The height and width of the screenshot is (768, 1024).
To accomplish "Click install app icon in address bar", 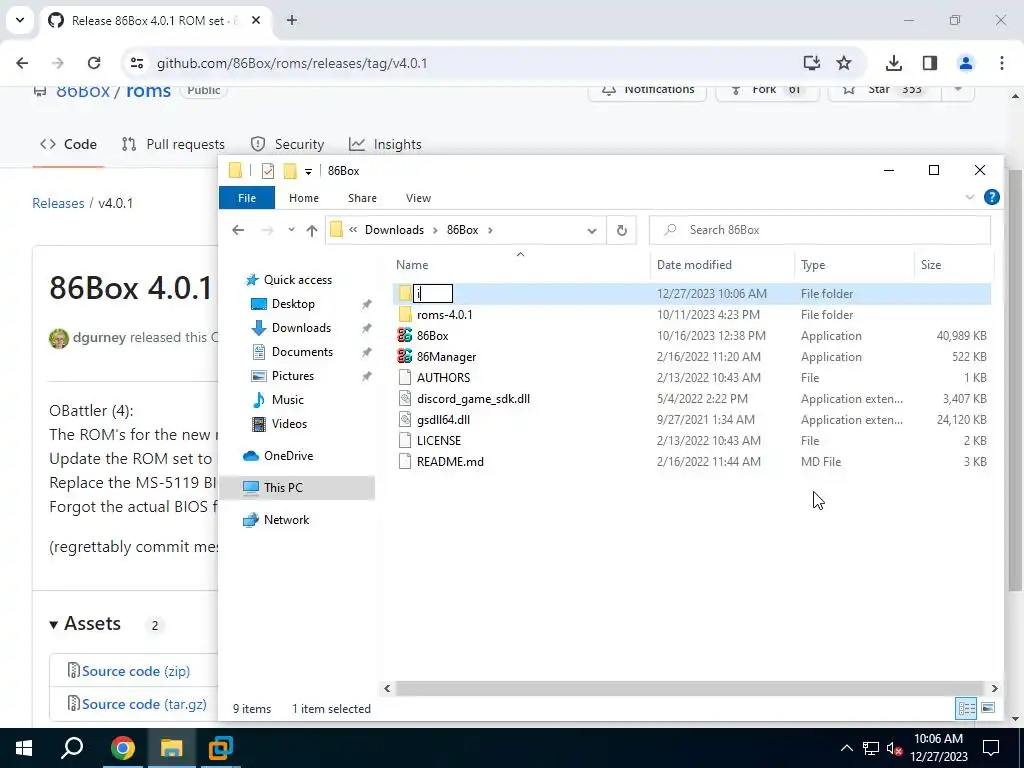I will tap(811, 63).
